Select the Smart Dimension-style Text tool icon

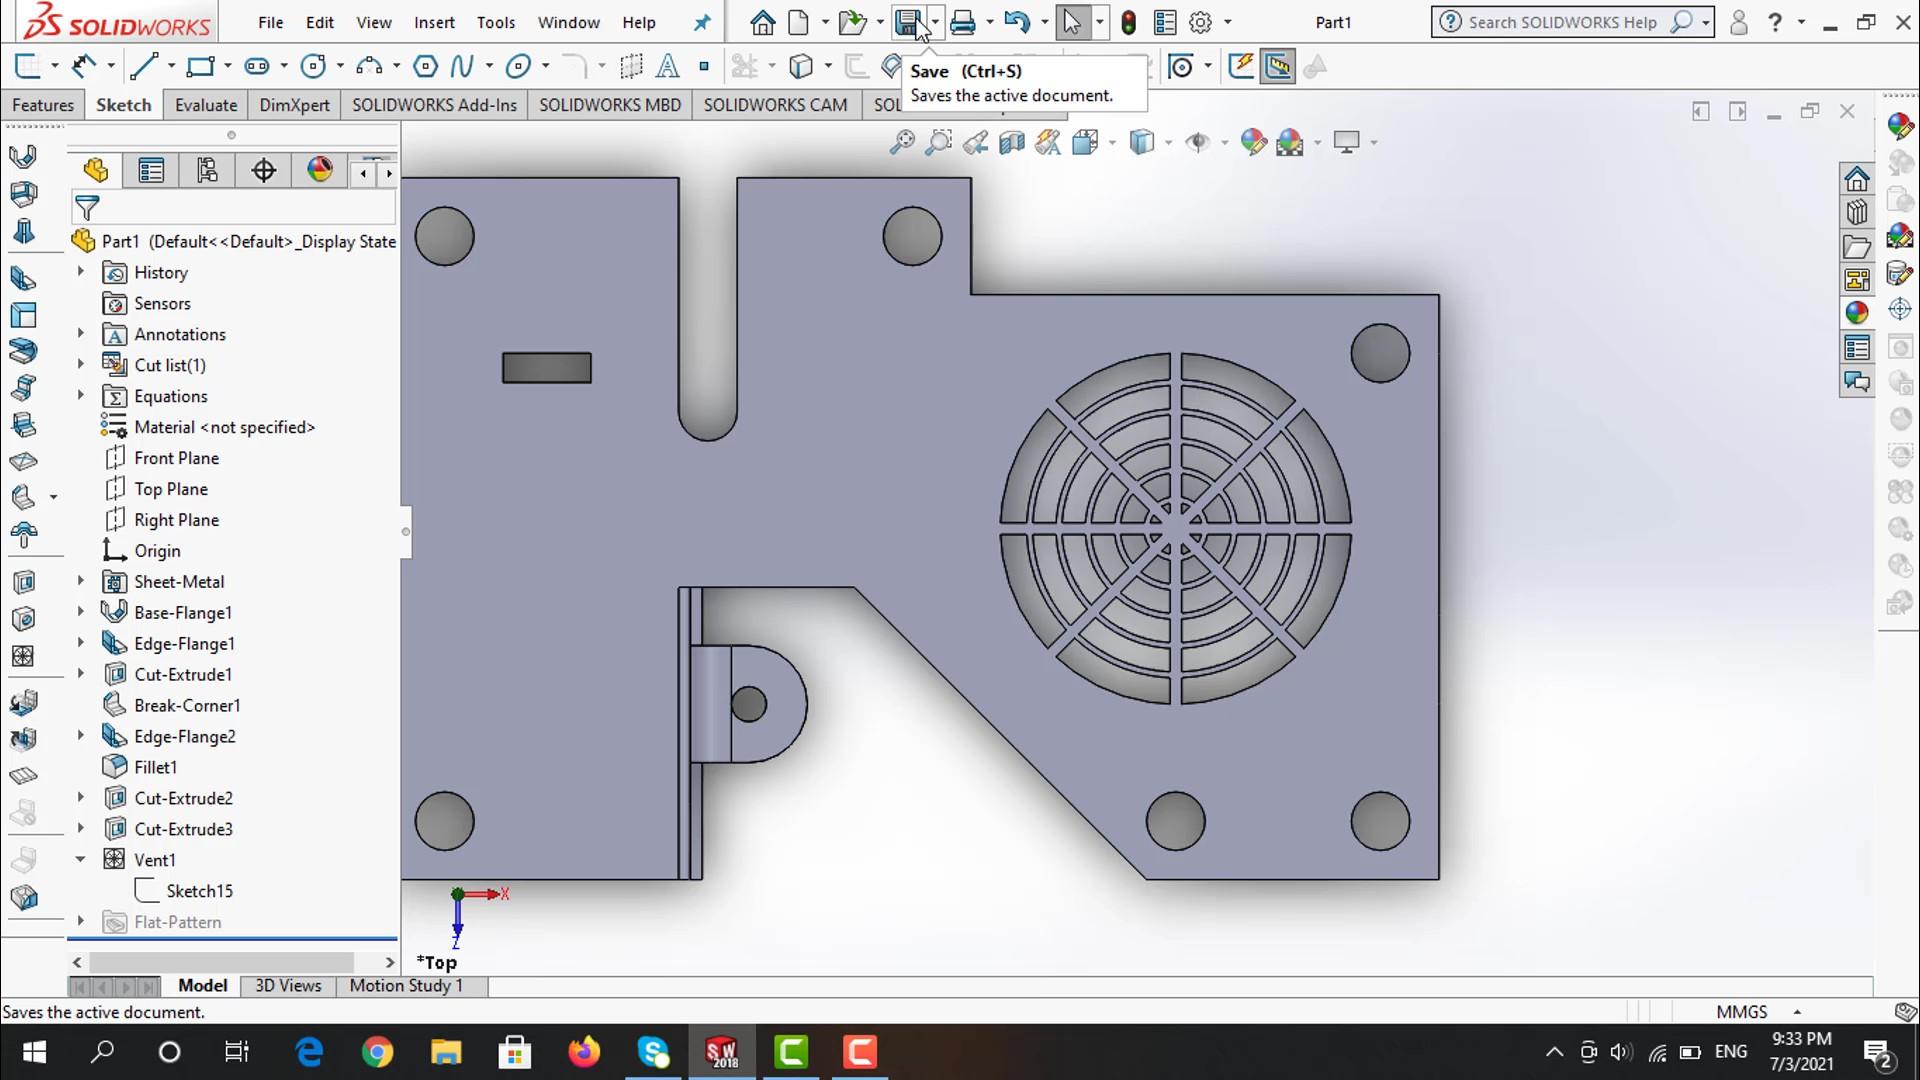coord(667,67)
